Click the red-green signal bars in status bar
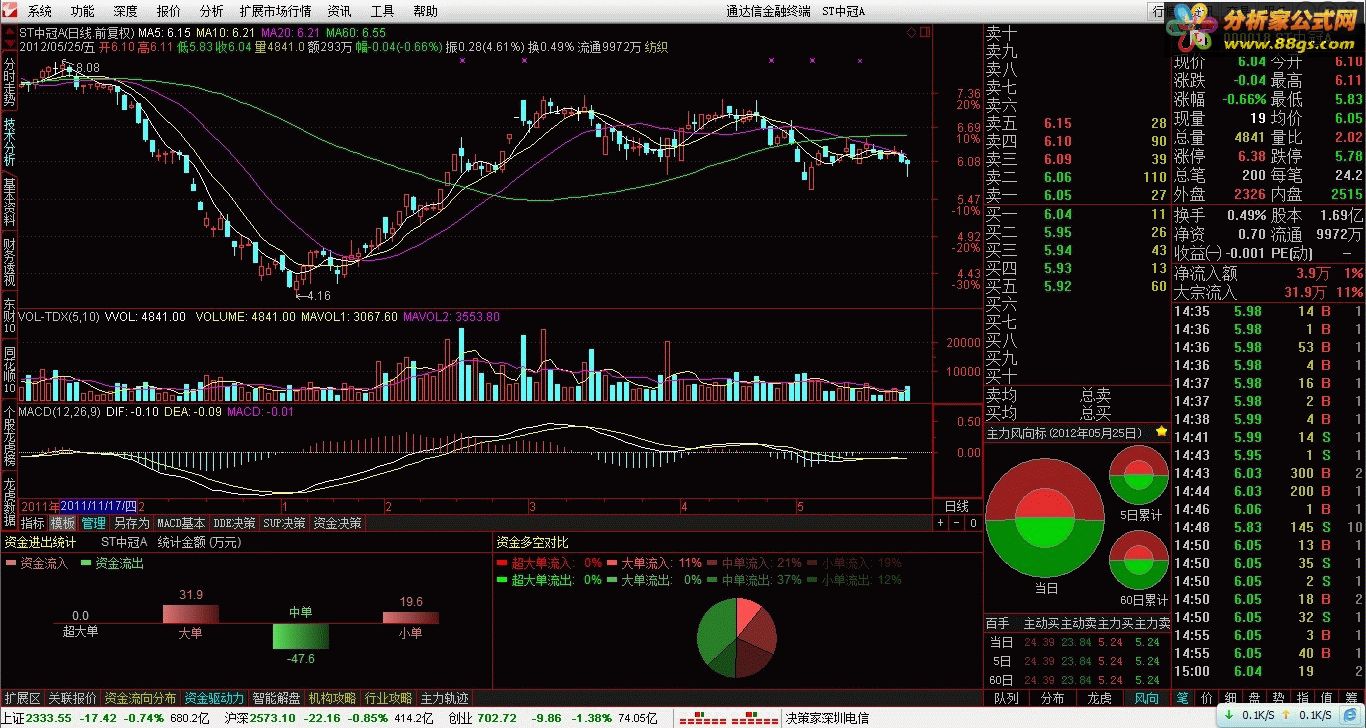The height and width of the screenshot is (728, 1366). [729, 718]
